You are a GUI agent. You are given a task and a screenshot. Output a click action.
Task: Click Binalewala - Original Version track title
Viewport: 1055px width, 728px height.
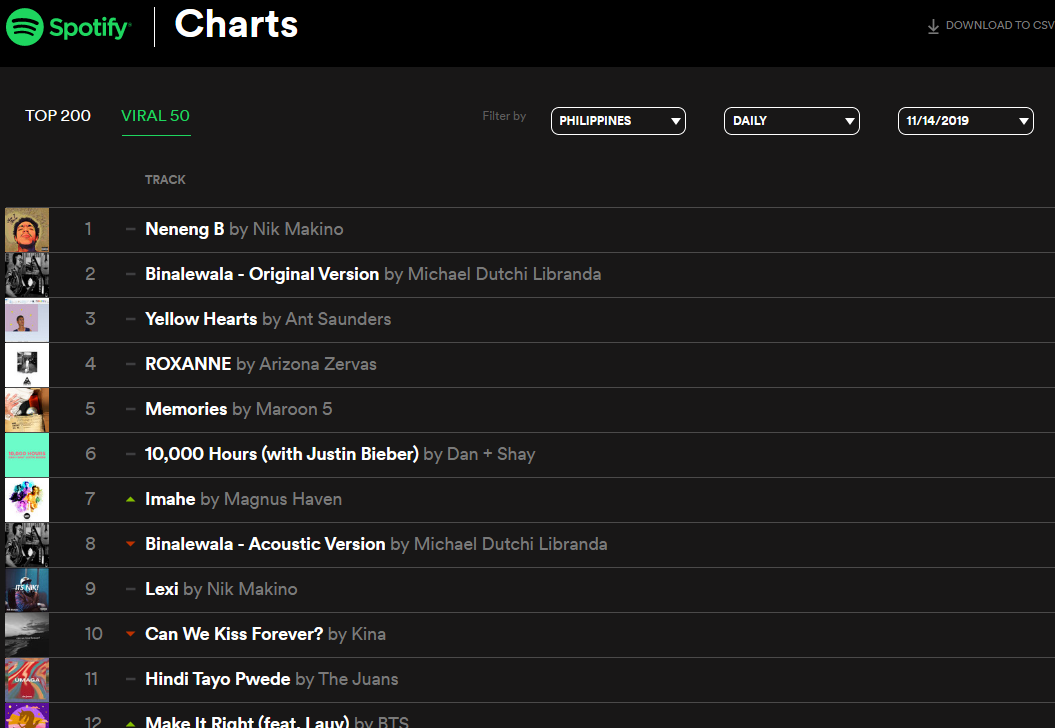(262, 275)
